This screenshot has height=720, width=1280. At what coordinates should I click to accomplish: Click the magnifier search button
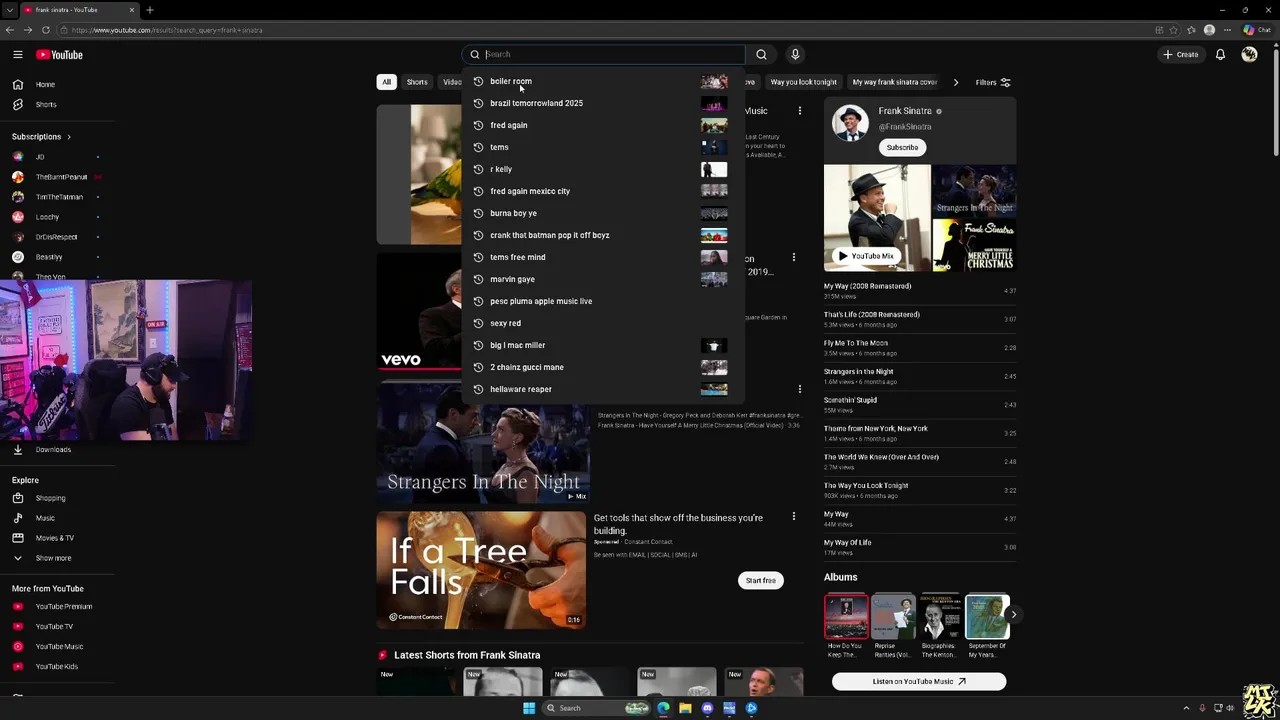(x=761, y=54)
